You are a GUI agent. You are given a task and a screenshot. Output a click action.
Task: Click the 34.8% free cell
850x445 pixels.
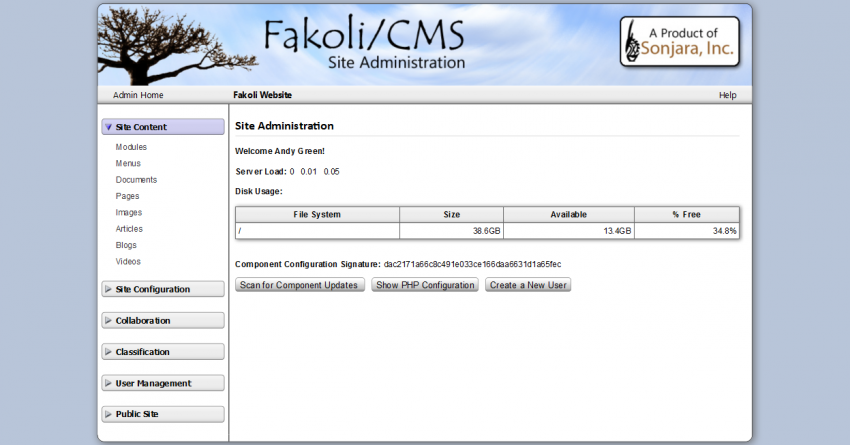[687, 231]
